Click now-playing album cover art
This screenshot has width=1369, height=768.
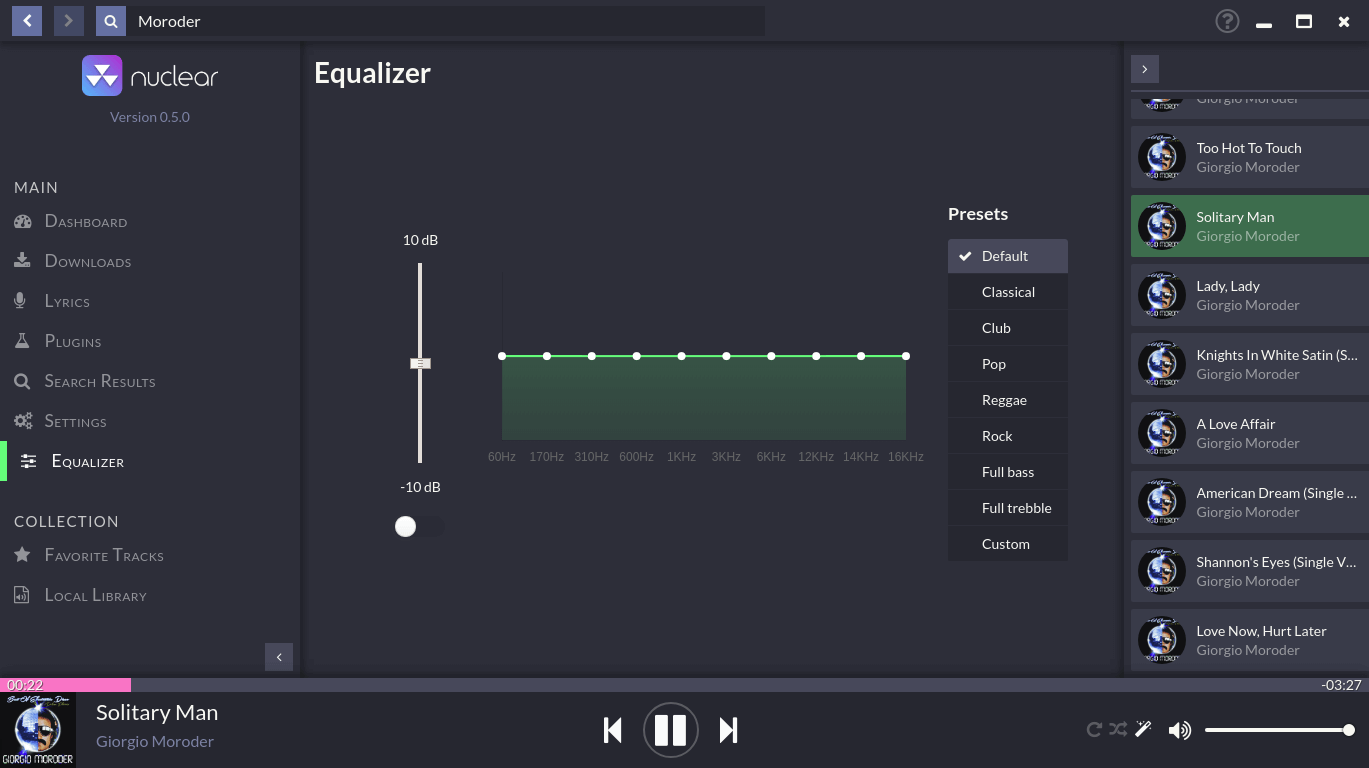[38, 730]
